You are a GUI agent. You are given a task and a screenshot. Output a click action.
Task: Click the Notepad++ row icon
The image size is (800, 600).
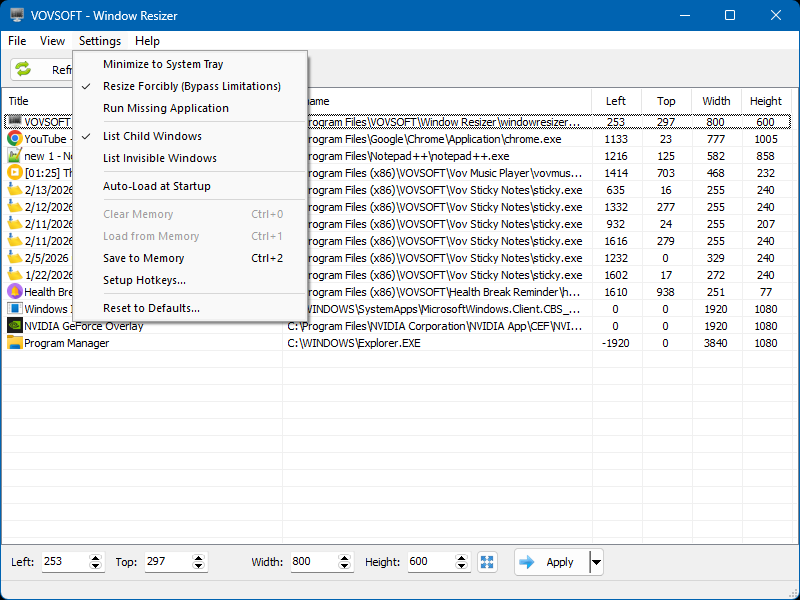point(14,156)
